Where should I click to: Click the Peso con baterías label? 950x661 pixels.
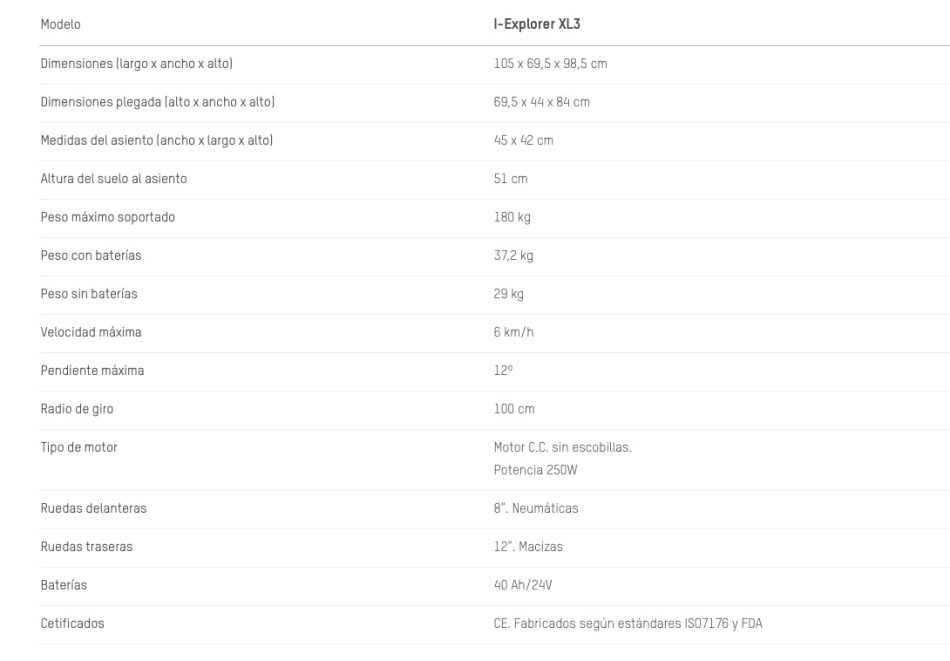coord(91,256)
